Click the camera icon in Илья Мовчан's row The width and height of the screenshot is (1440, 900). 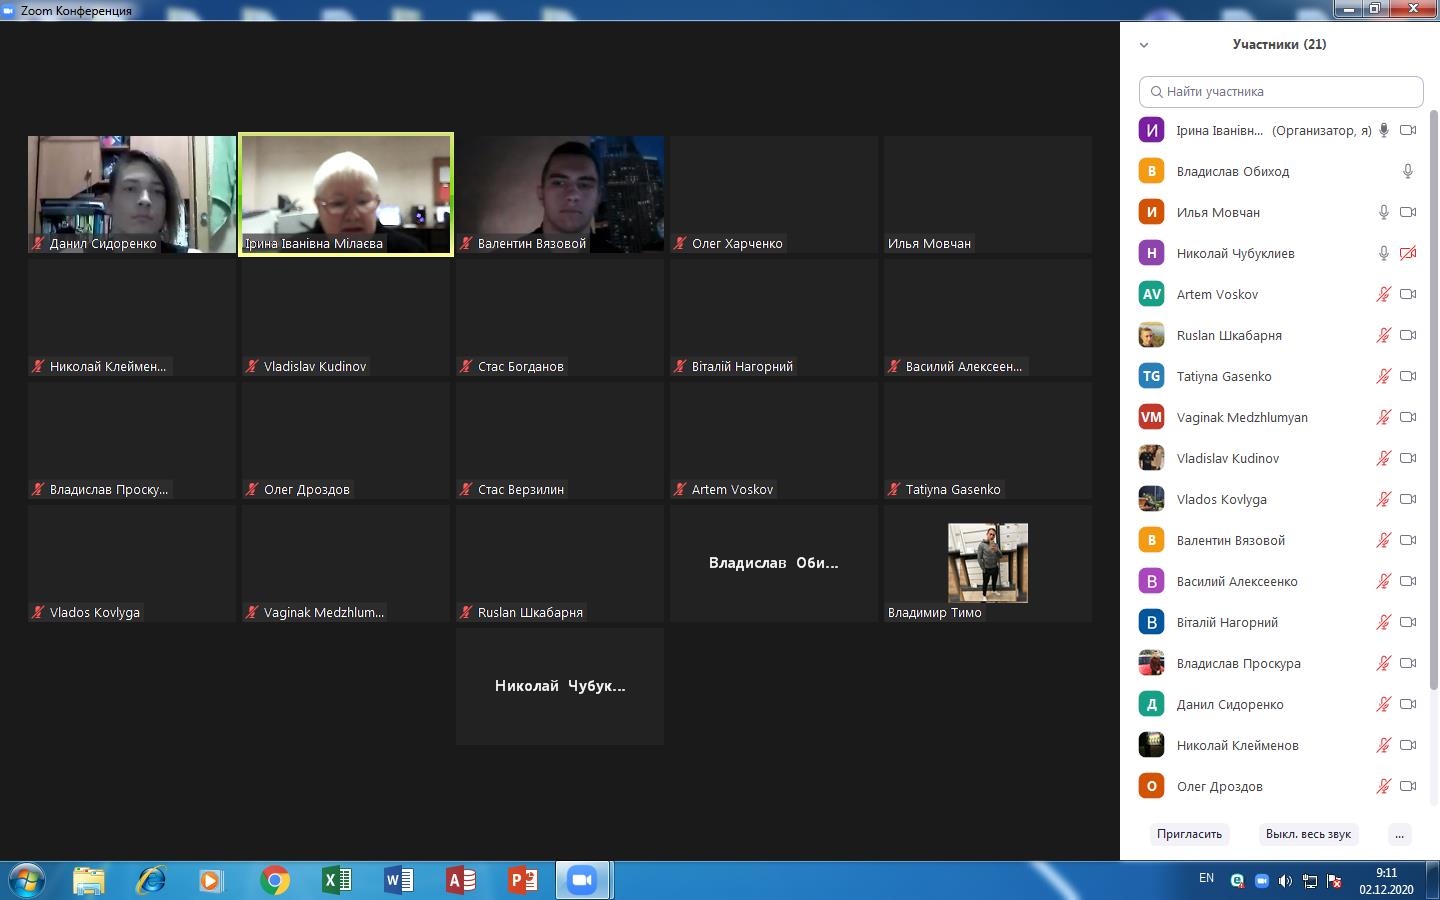click(x=1408, y=212)
